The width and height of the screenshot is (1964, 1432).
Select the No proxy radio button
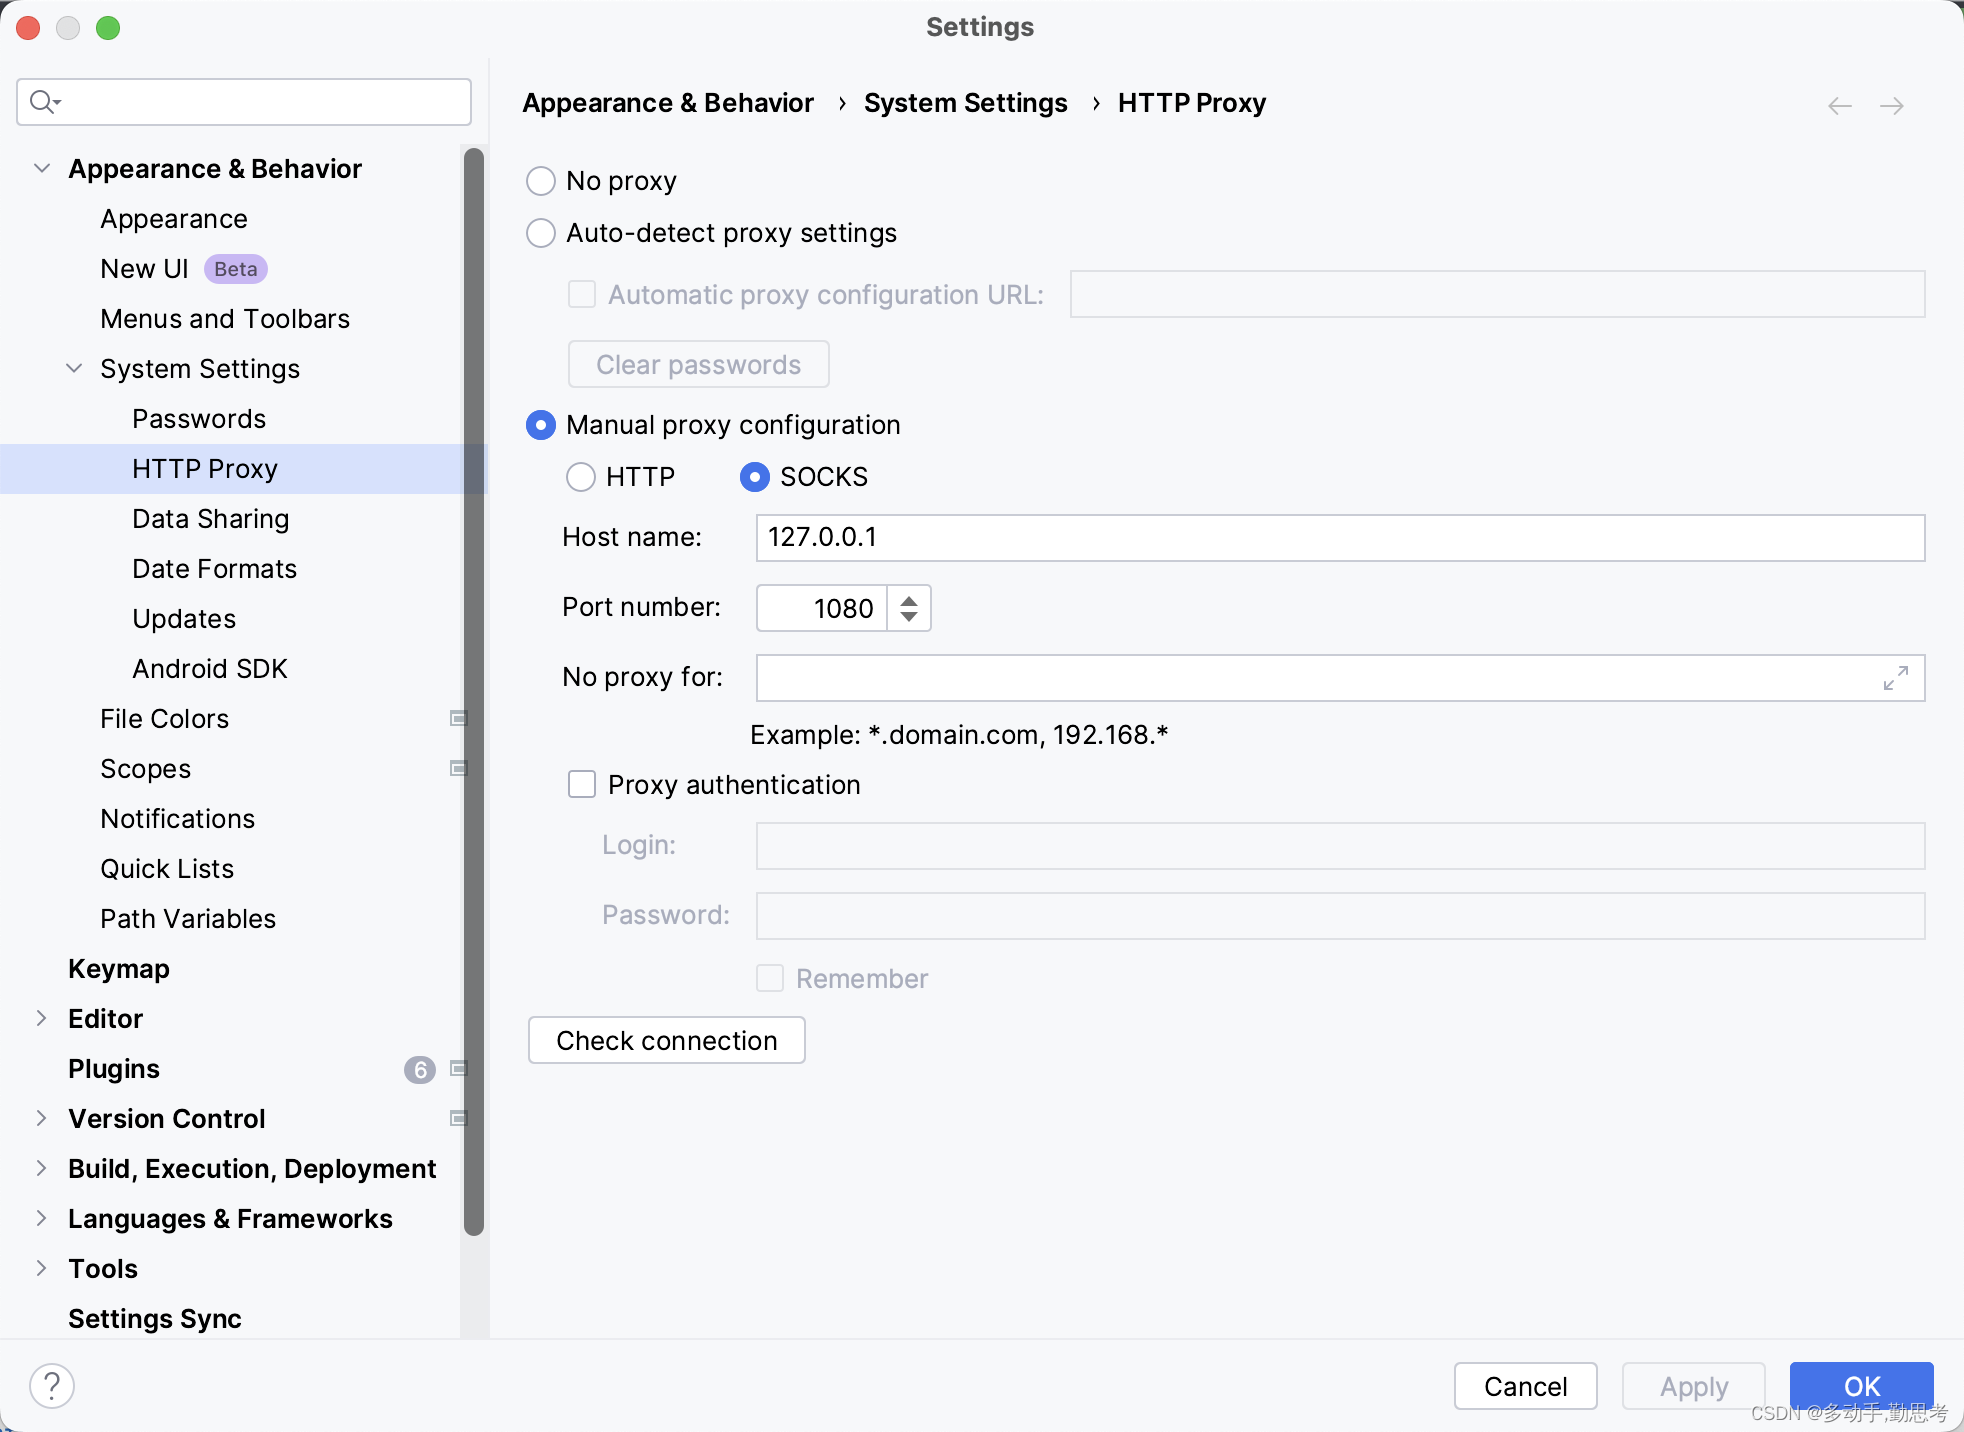(x=541, y=181)
